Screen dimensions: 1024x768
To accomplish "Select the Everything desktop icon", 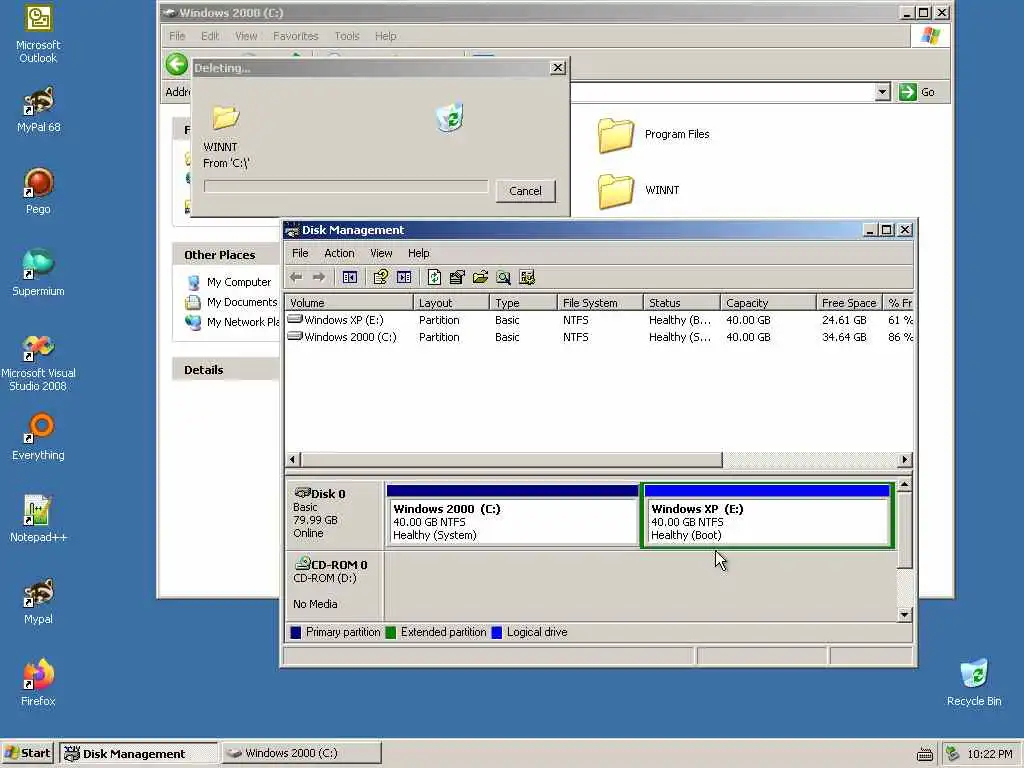I will tap(38, 437).
